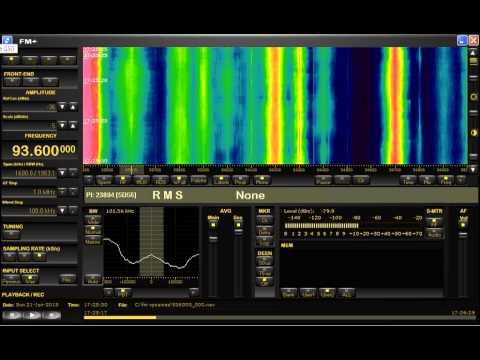Turn the MKR marker On
The height and width of the screenshot is (360, 480).
(265, 220)
